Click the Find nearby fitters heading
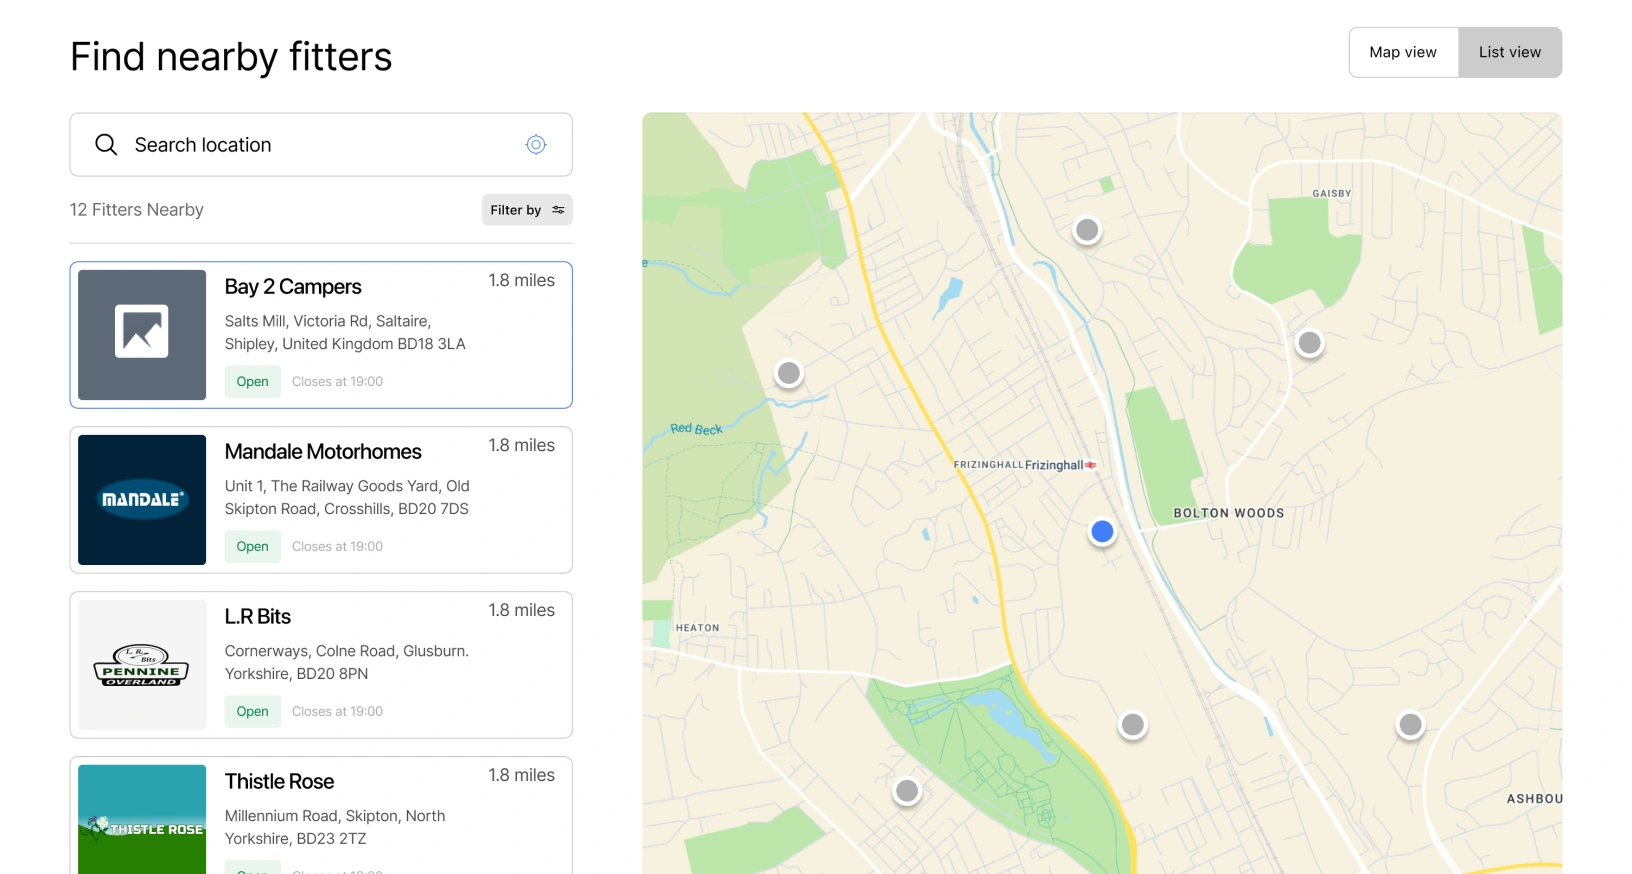The height and width of the screenshot is (874, 1632). (x=230, y=56)
